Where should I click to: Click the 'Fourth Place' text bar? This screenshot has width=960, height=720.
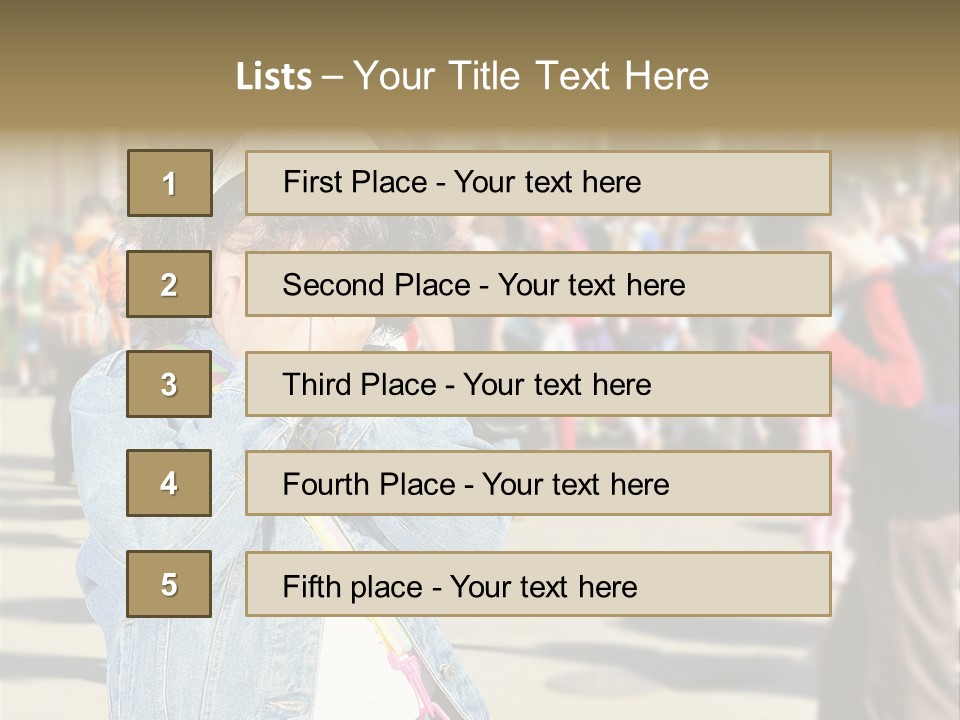pyautogui.click(x=538, y=484)
